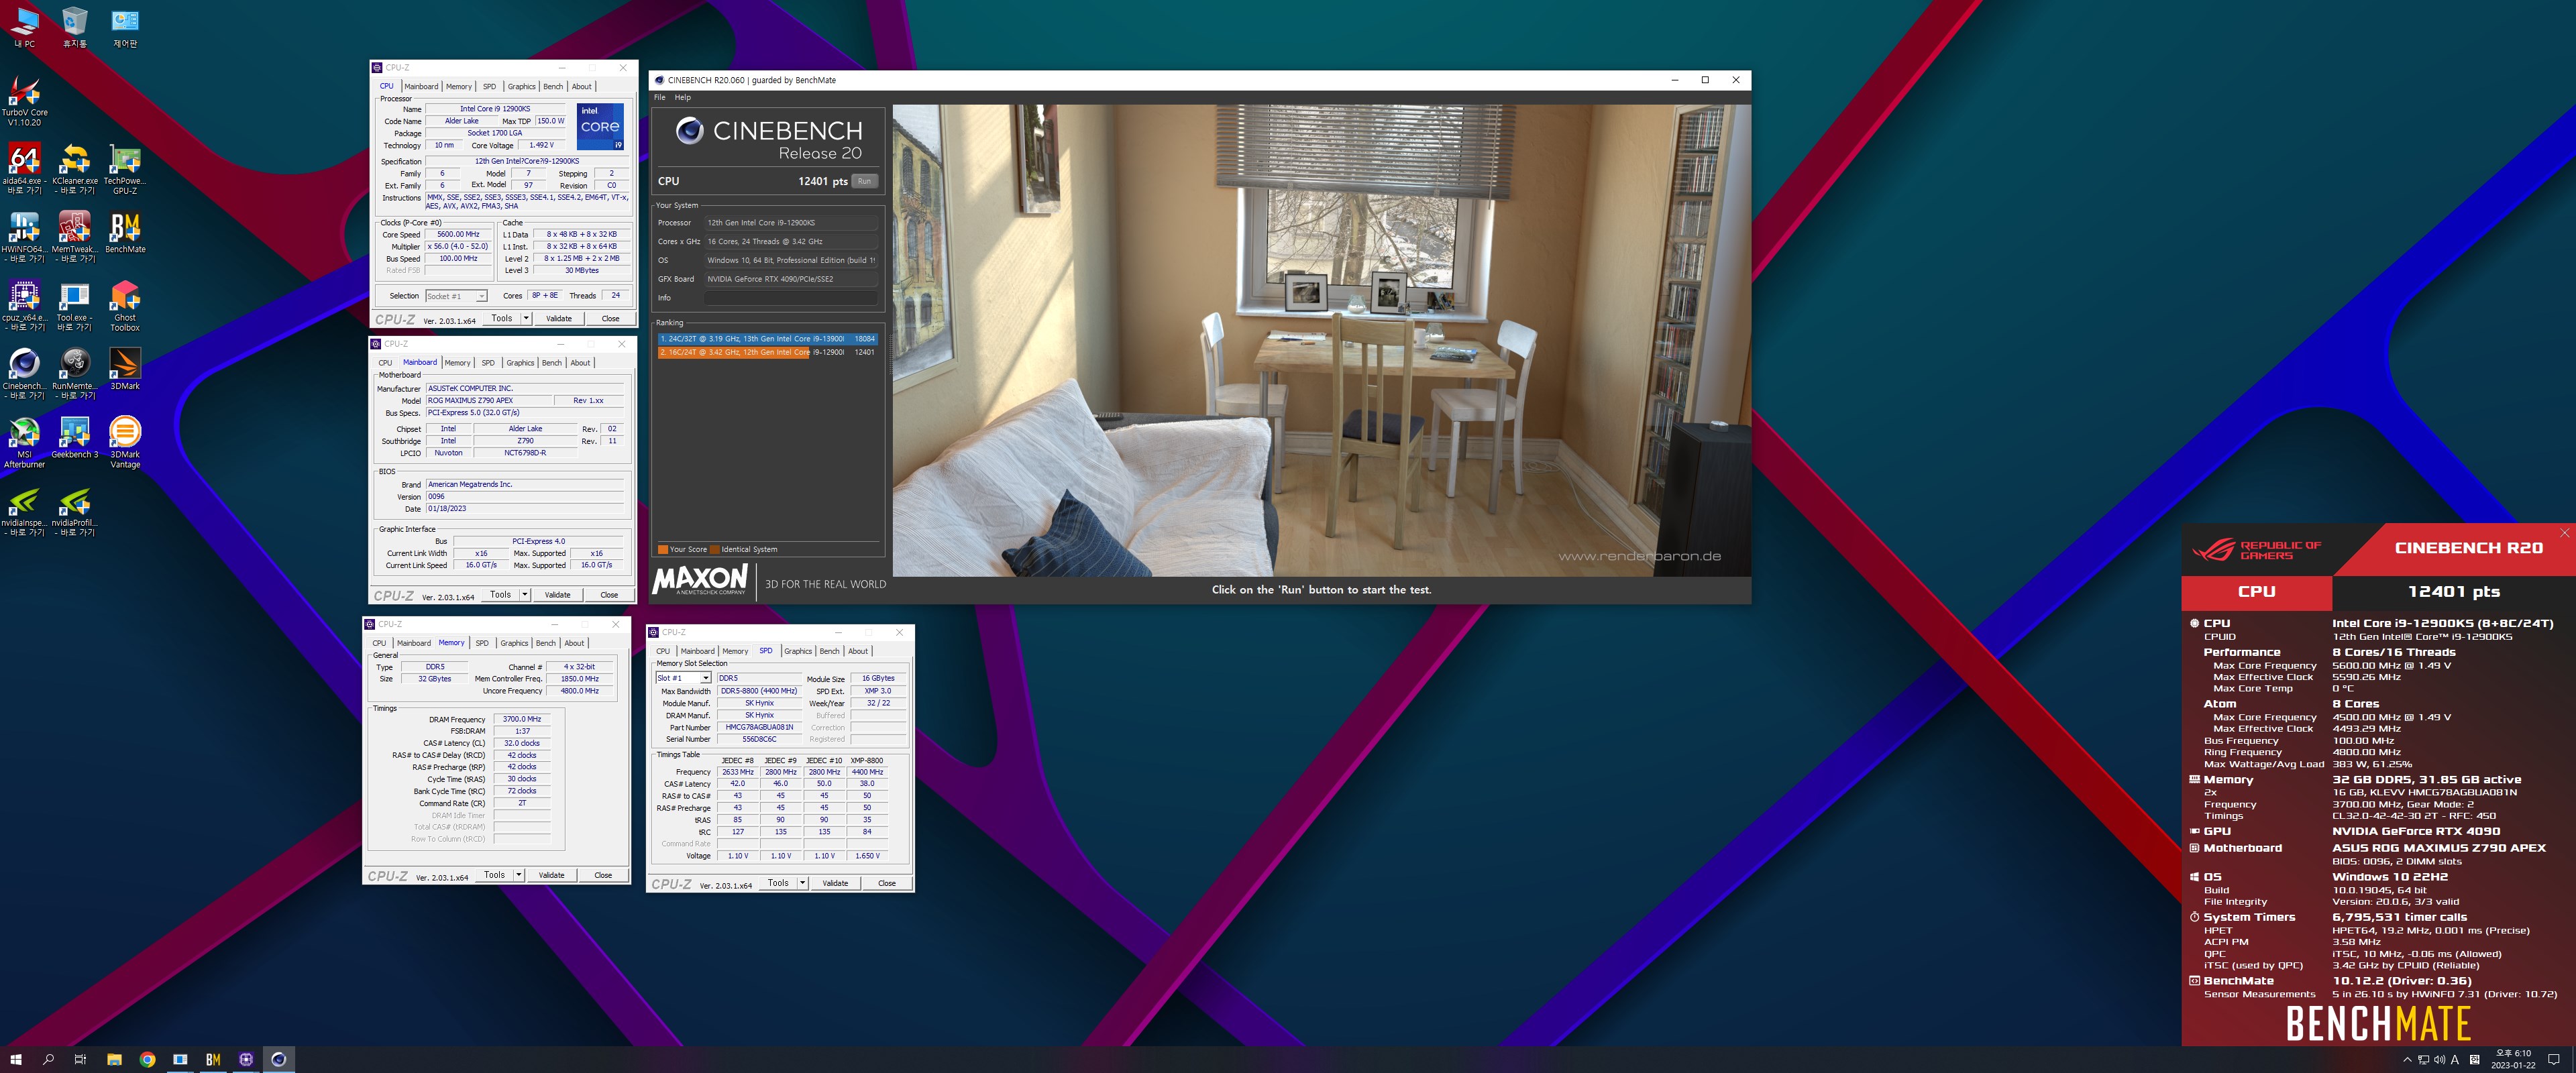Click BenchMate icon in the taskbar
The height and width of the screenshot is (1073, 2576).
point(213,1059)
